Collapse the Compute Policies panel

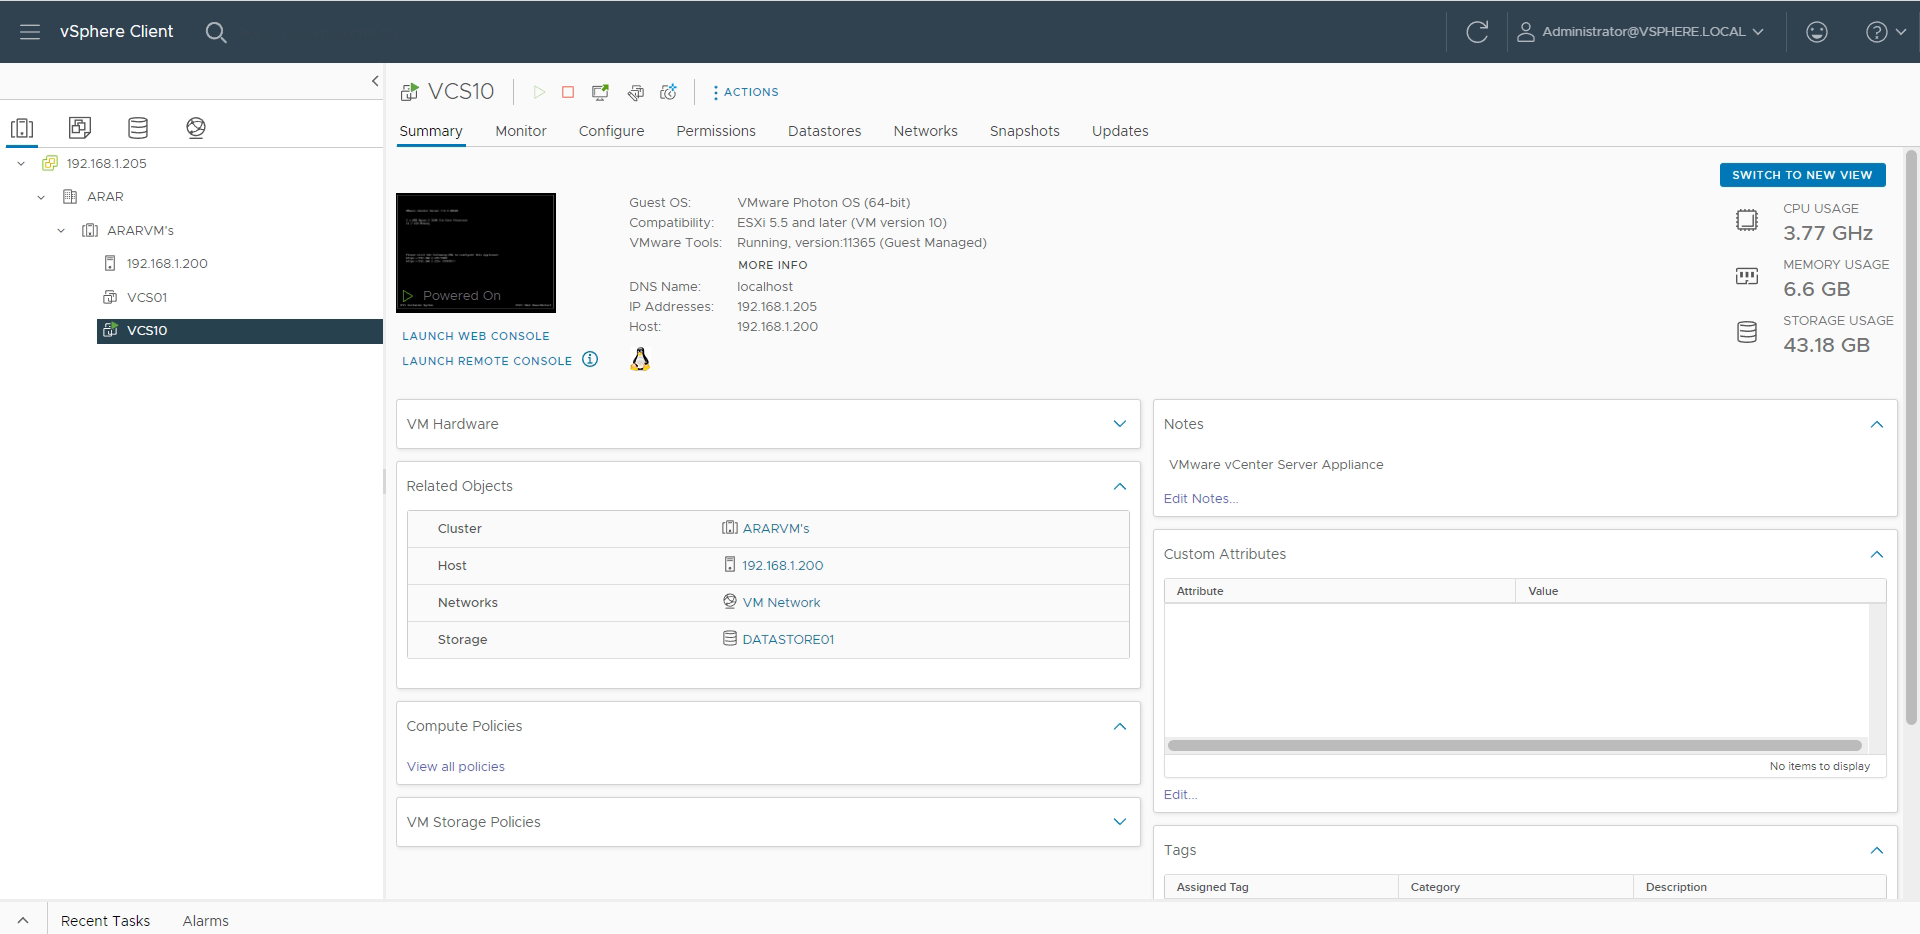click(x=1120, y=726)
